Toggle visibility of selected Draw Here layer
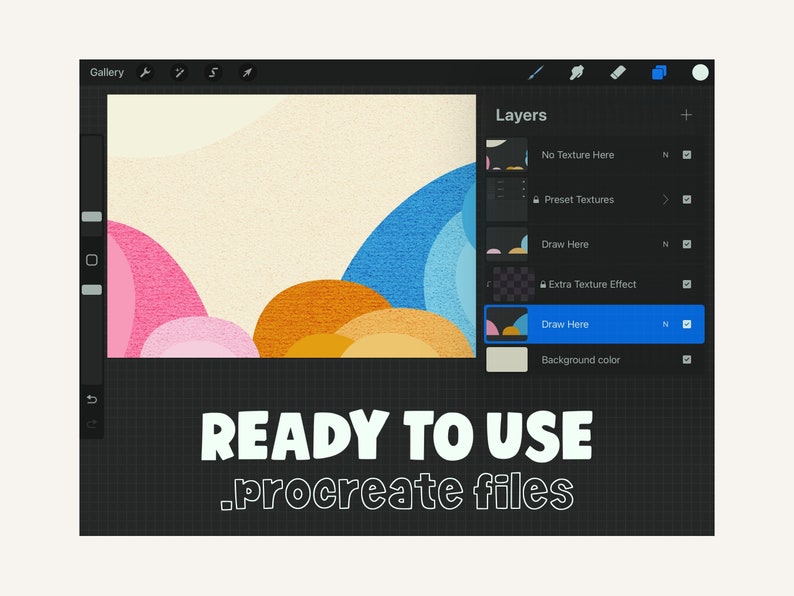Viewport: 794px width, 596px height. point(687,324)
